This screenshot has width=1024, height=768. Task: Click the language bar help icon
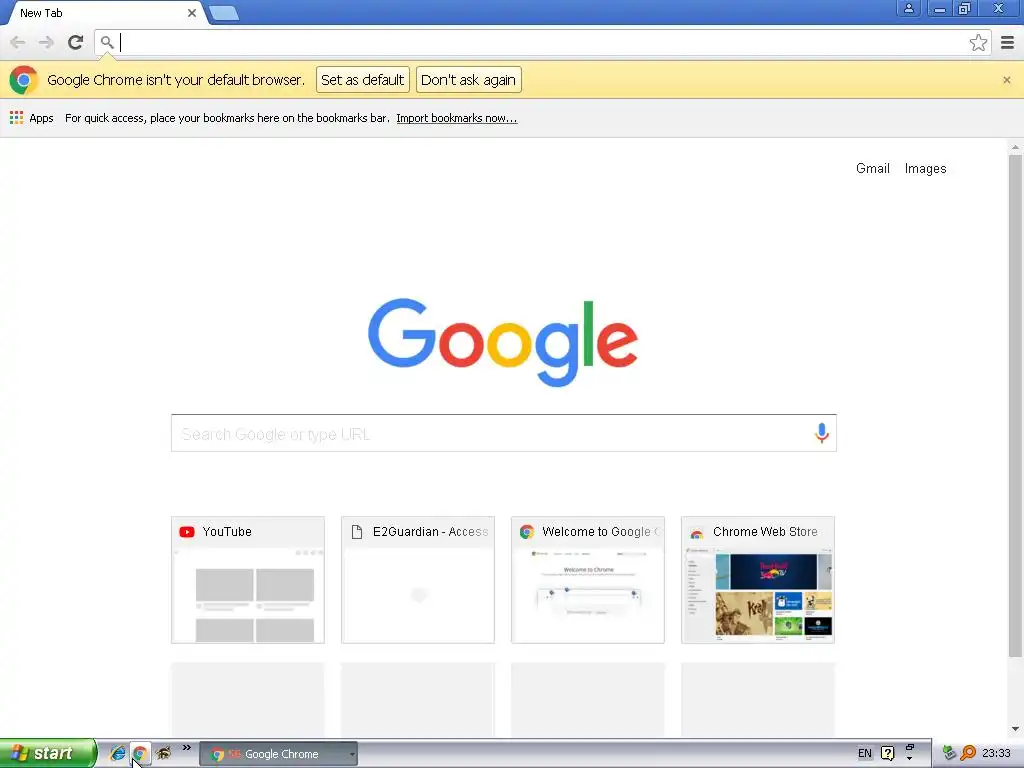point(888,753)
